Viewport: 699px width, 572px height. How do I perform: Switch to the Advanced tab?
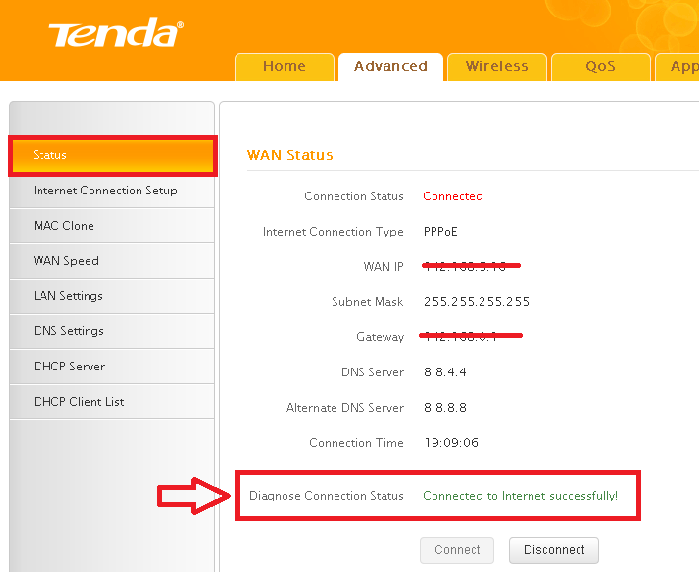[x=391, y=67]
